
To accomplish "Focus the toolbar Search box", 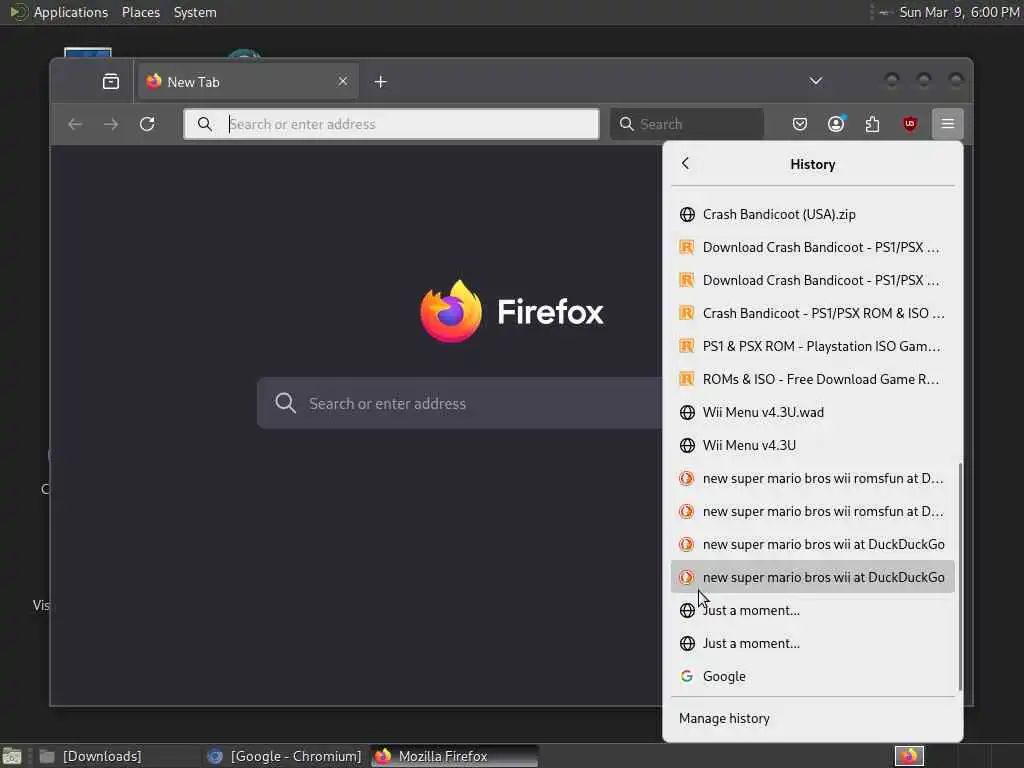I will (x=687, y=124).
